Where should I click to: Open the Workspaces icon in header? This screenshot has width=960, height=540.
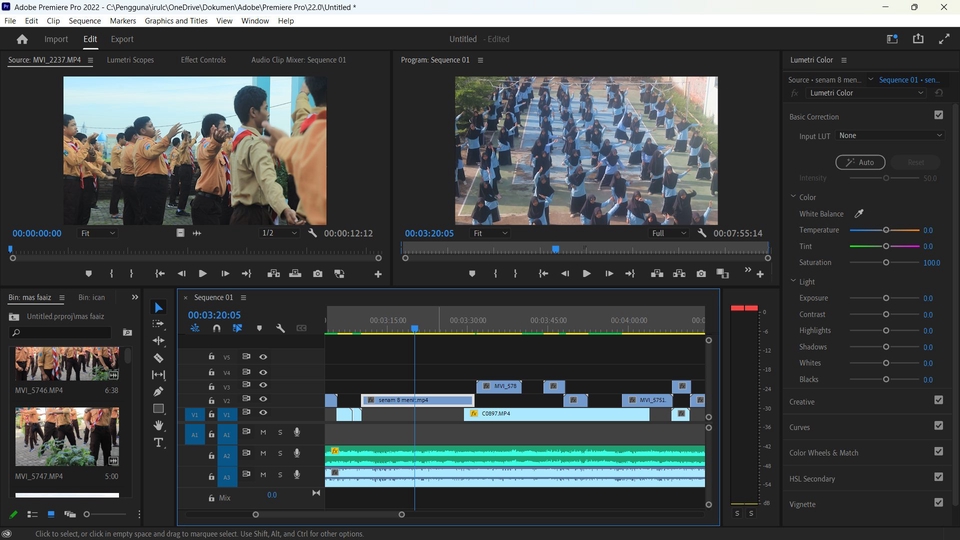point(892,39)
